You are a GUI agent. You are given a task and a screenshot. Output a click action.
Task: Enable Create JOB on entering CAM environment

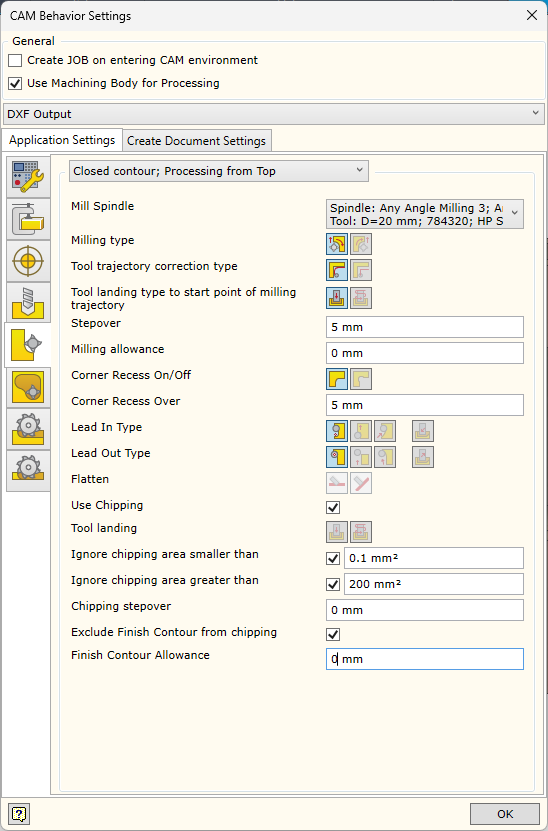[x=15, y=60]
